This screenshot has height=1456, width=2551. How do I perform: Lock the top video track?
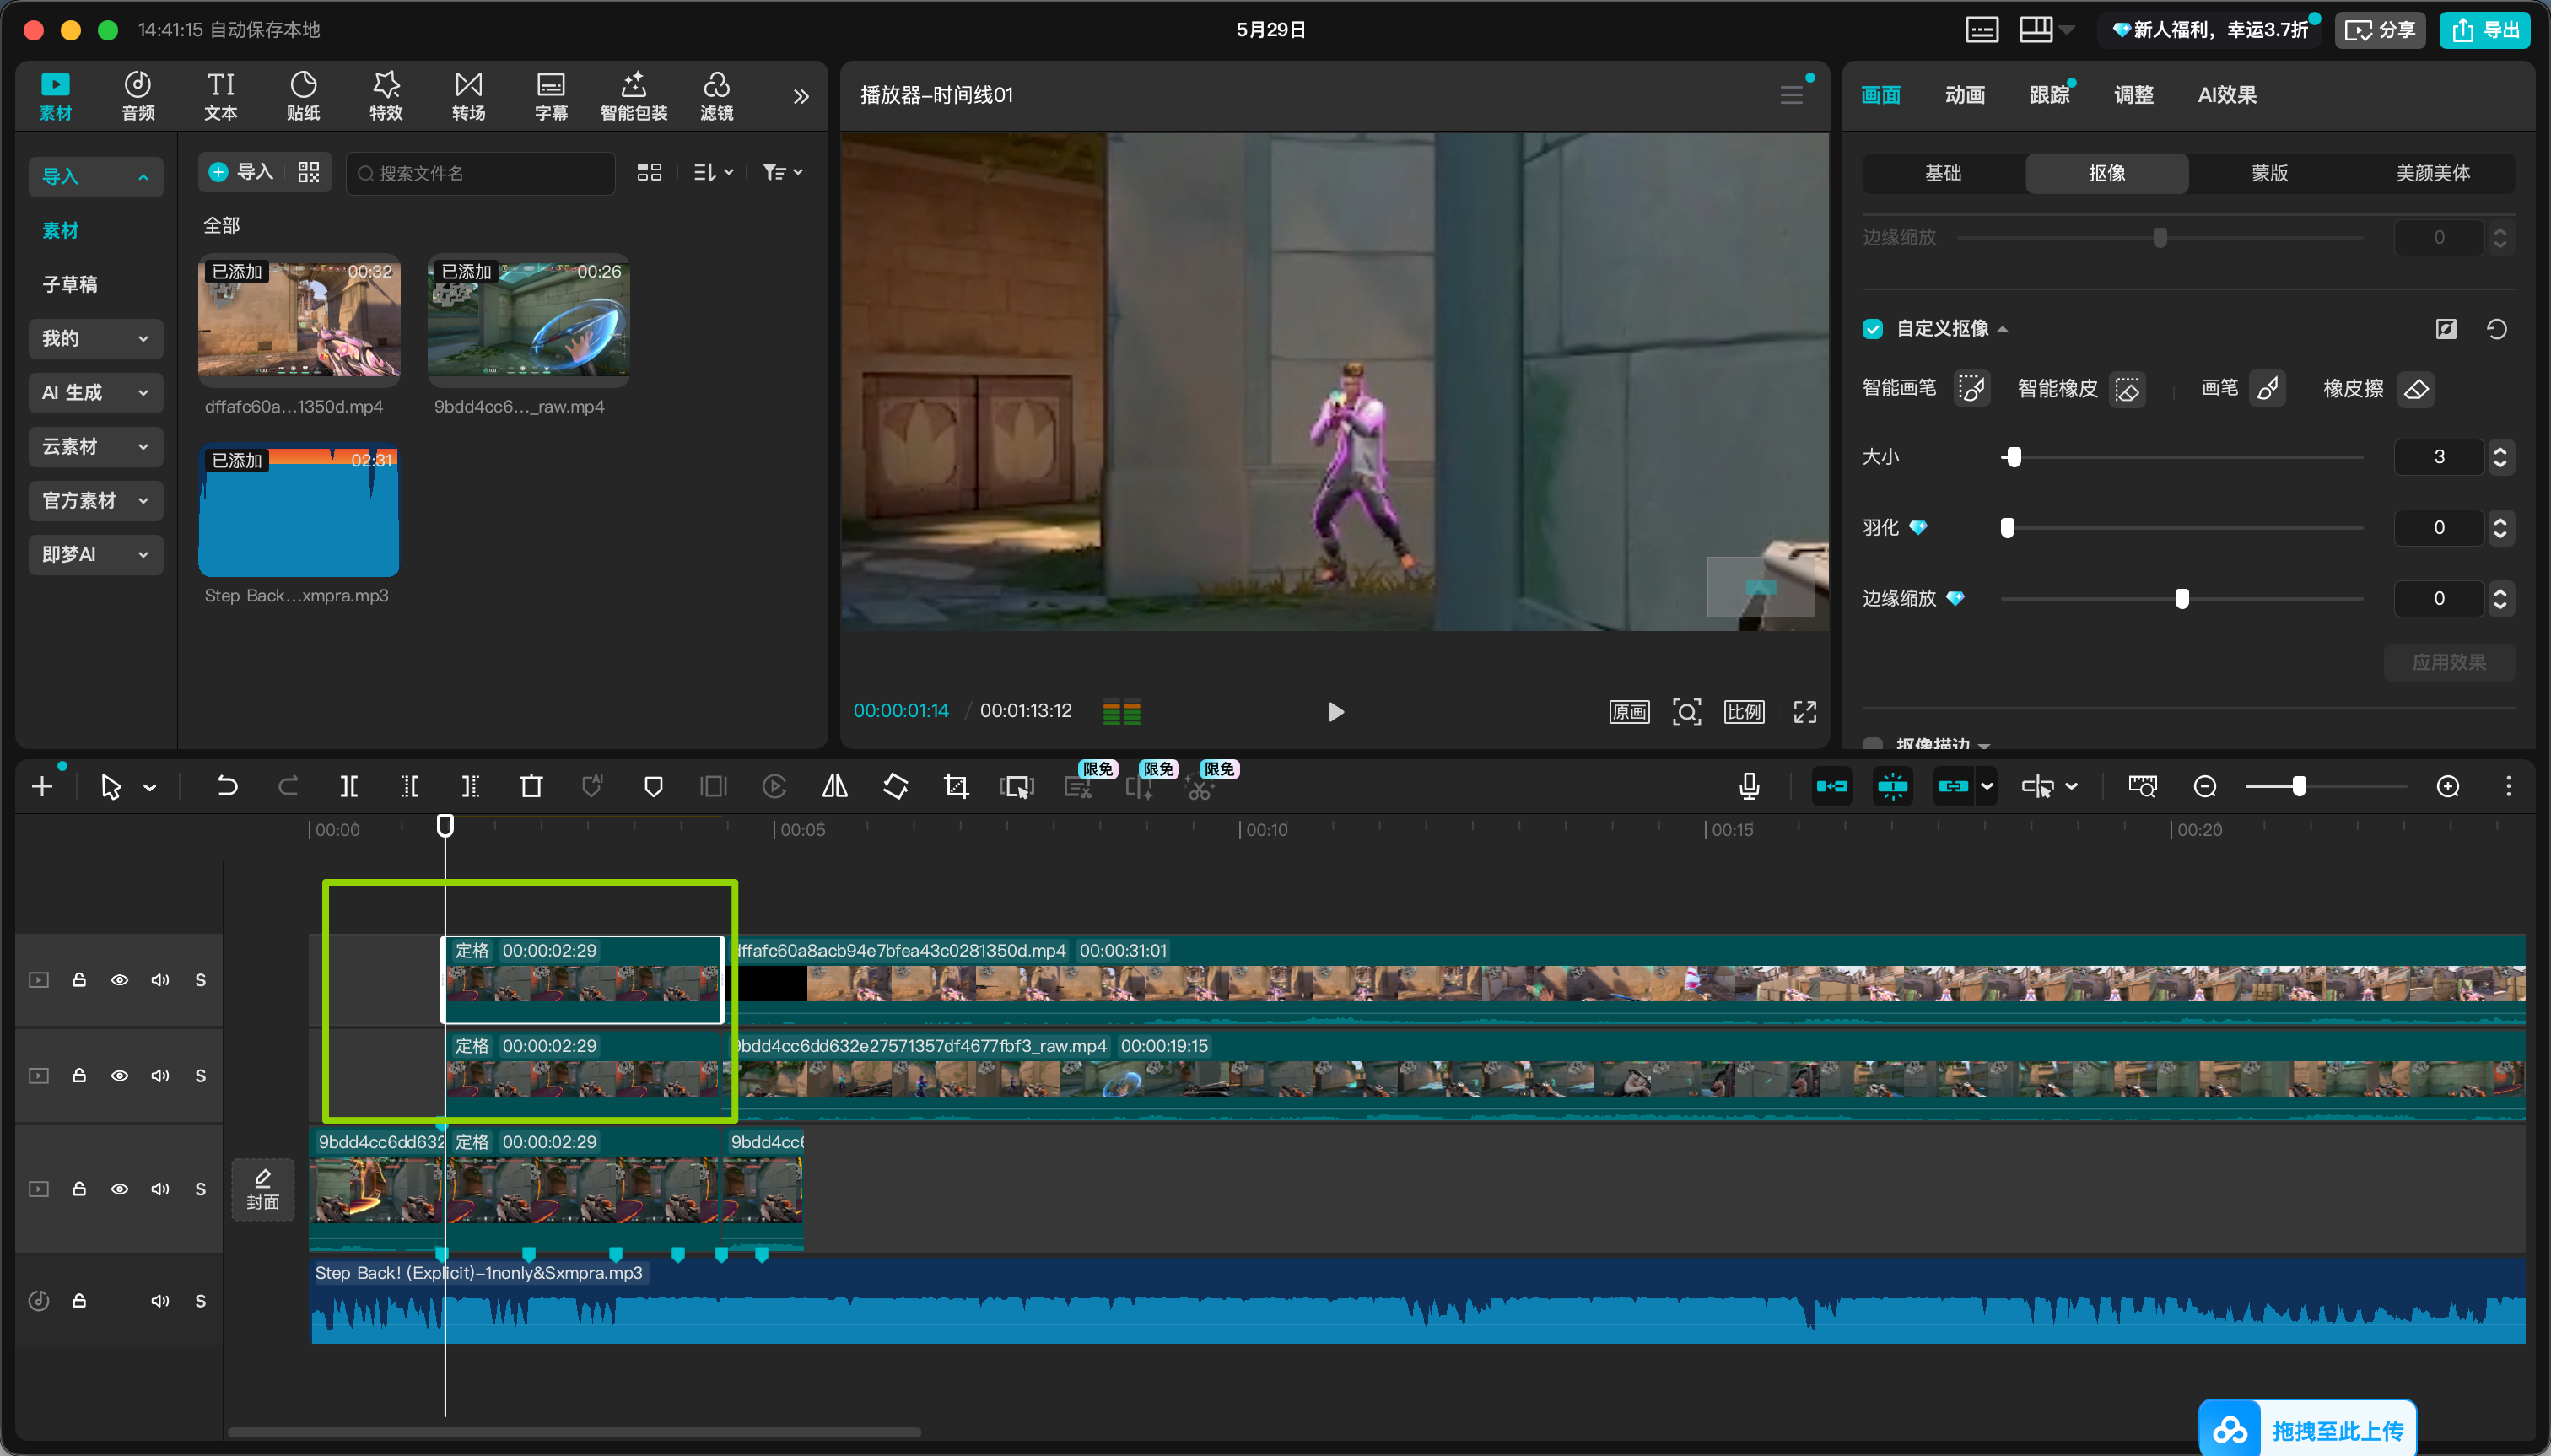click(x=78, y=979)
